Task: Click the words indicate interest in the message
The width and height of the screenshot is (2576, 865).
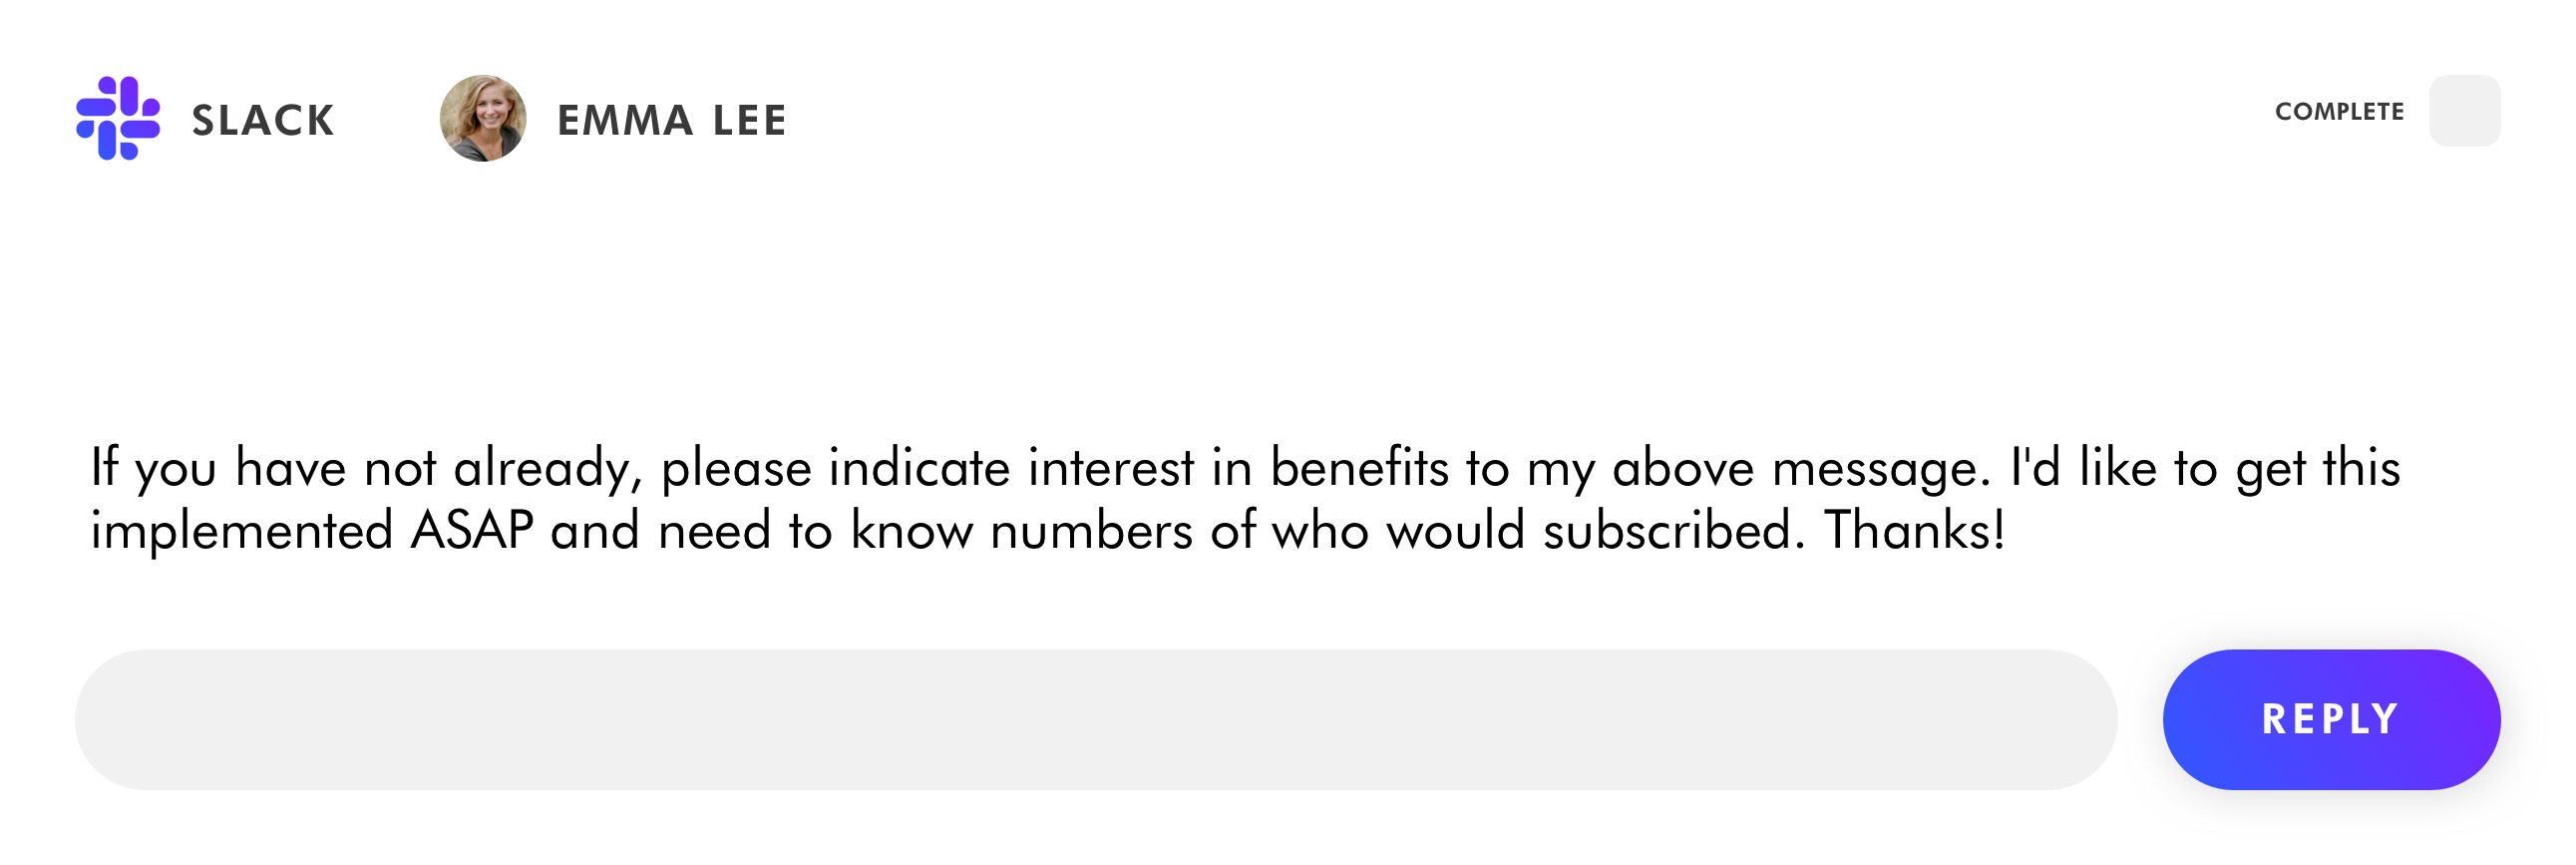Action: coord(1012,467)
